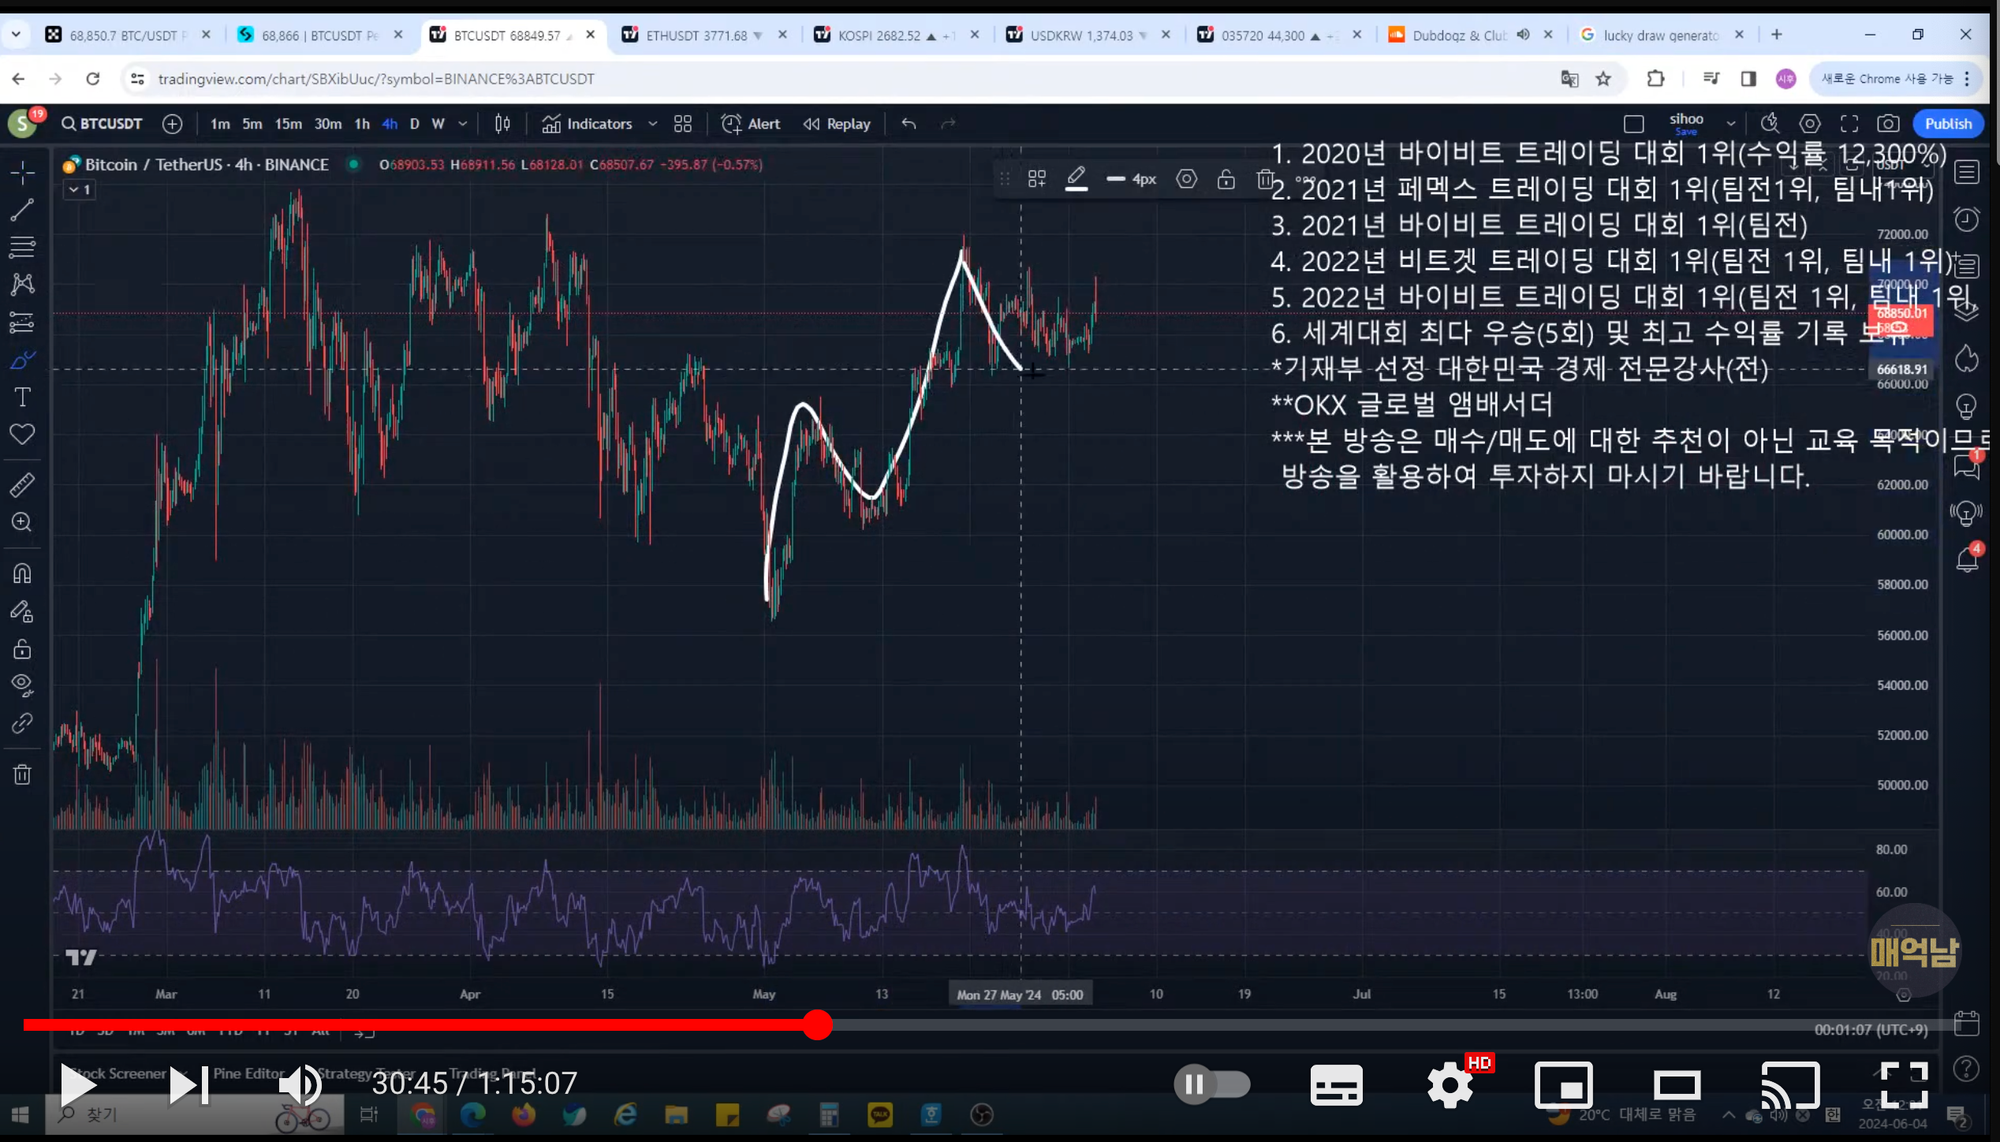Select the 15m timeframe

point(288,124)
